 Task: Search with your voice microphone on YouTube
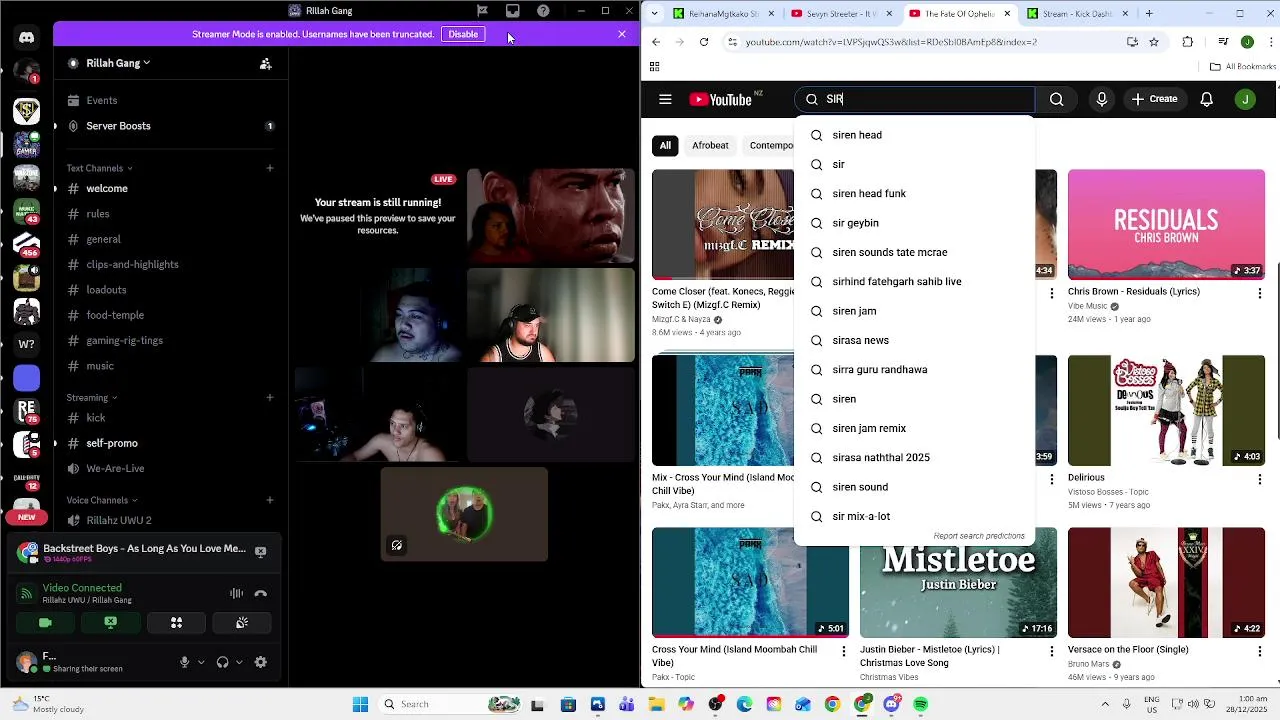point(1101,99)
